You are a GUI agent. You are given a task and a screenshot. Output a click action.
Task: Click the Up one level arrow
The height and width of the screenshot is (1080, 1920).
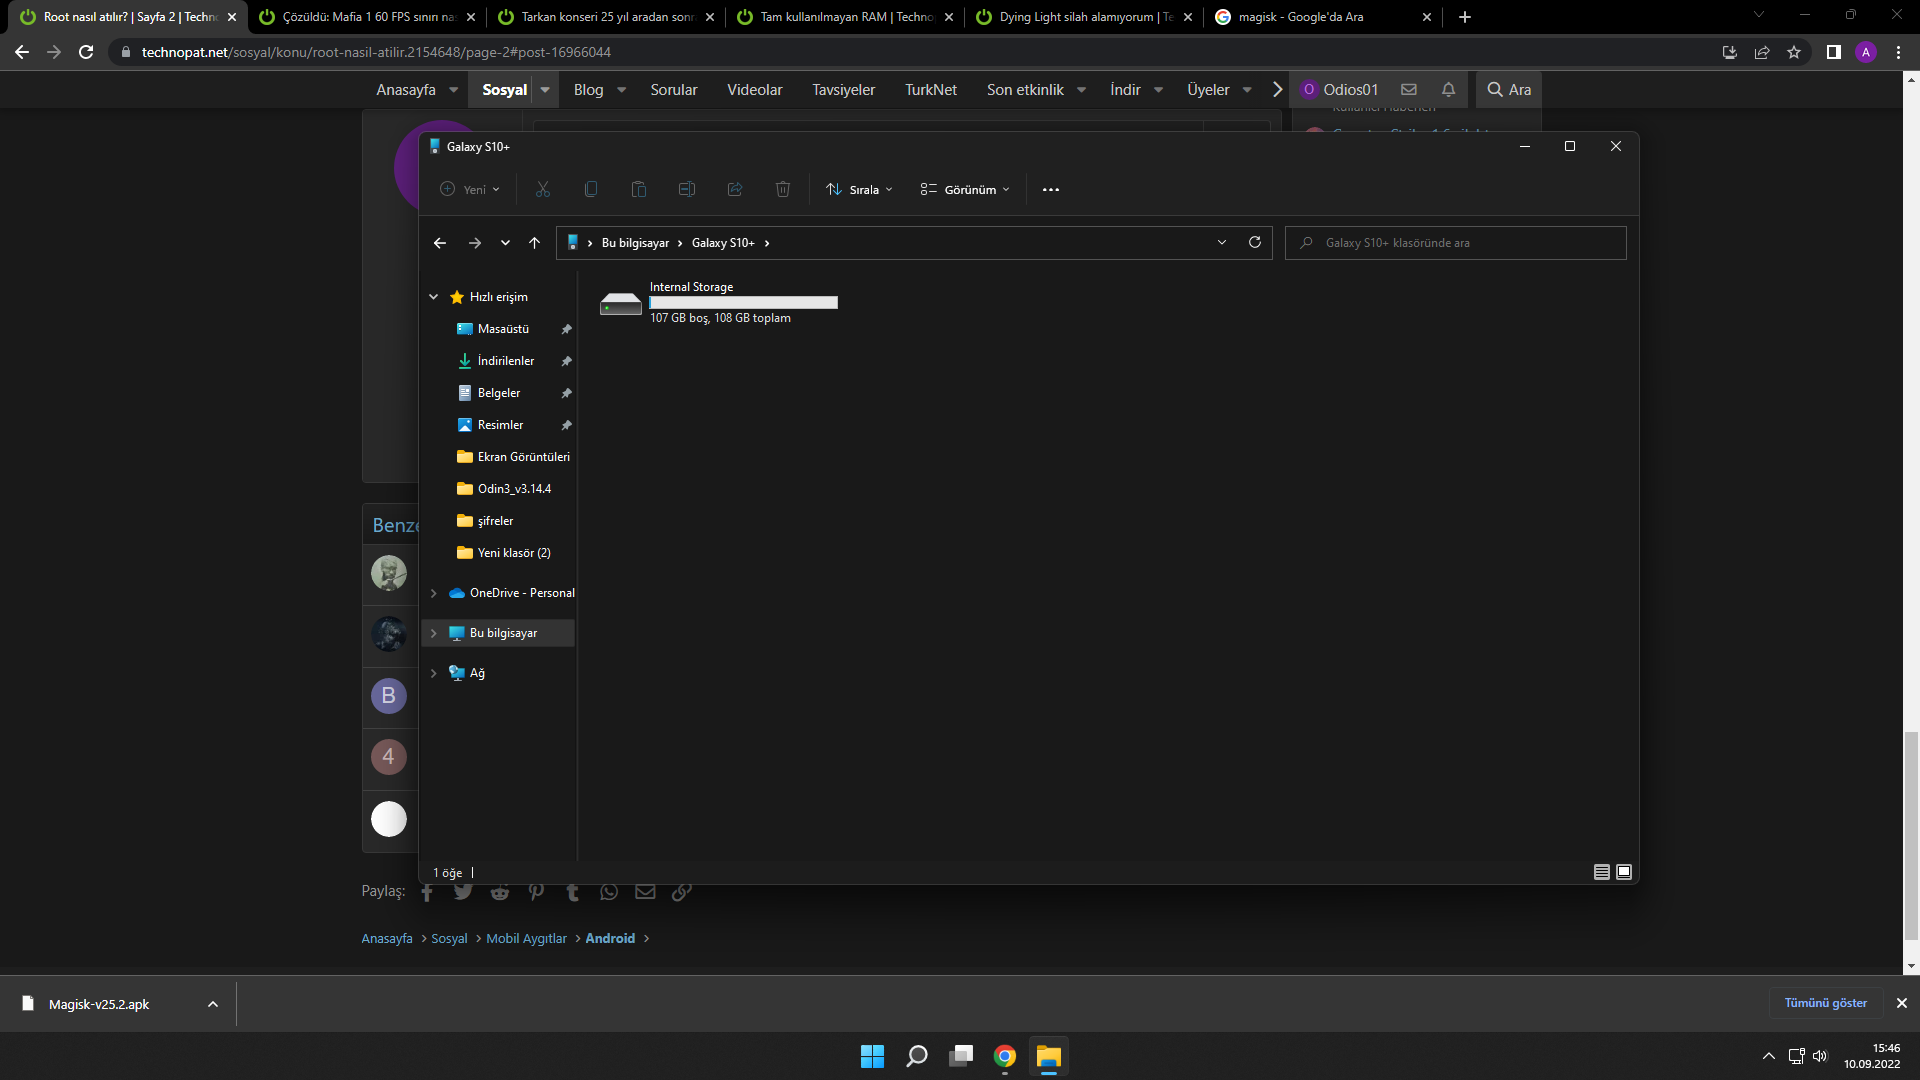[x=535, y=243]
